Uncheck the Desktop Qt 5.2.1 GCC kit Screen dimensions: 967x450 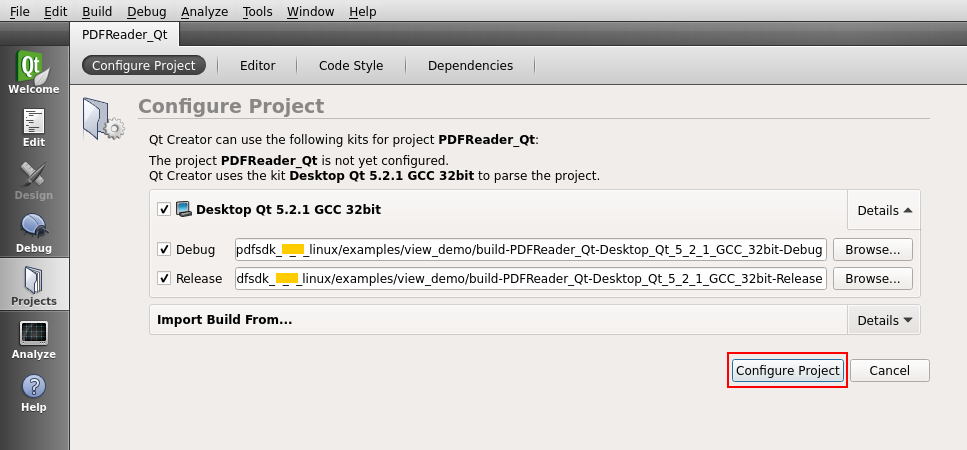[x=164, y=210]
